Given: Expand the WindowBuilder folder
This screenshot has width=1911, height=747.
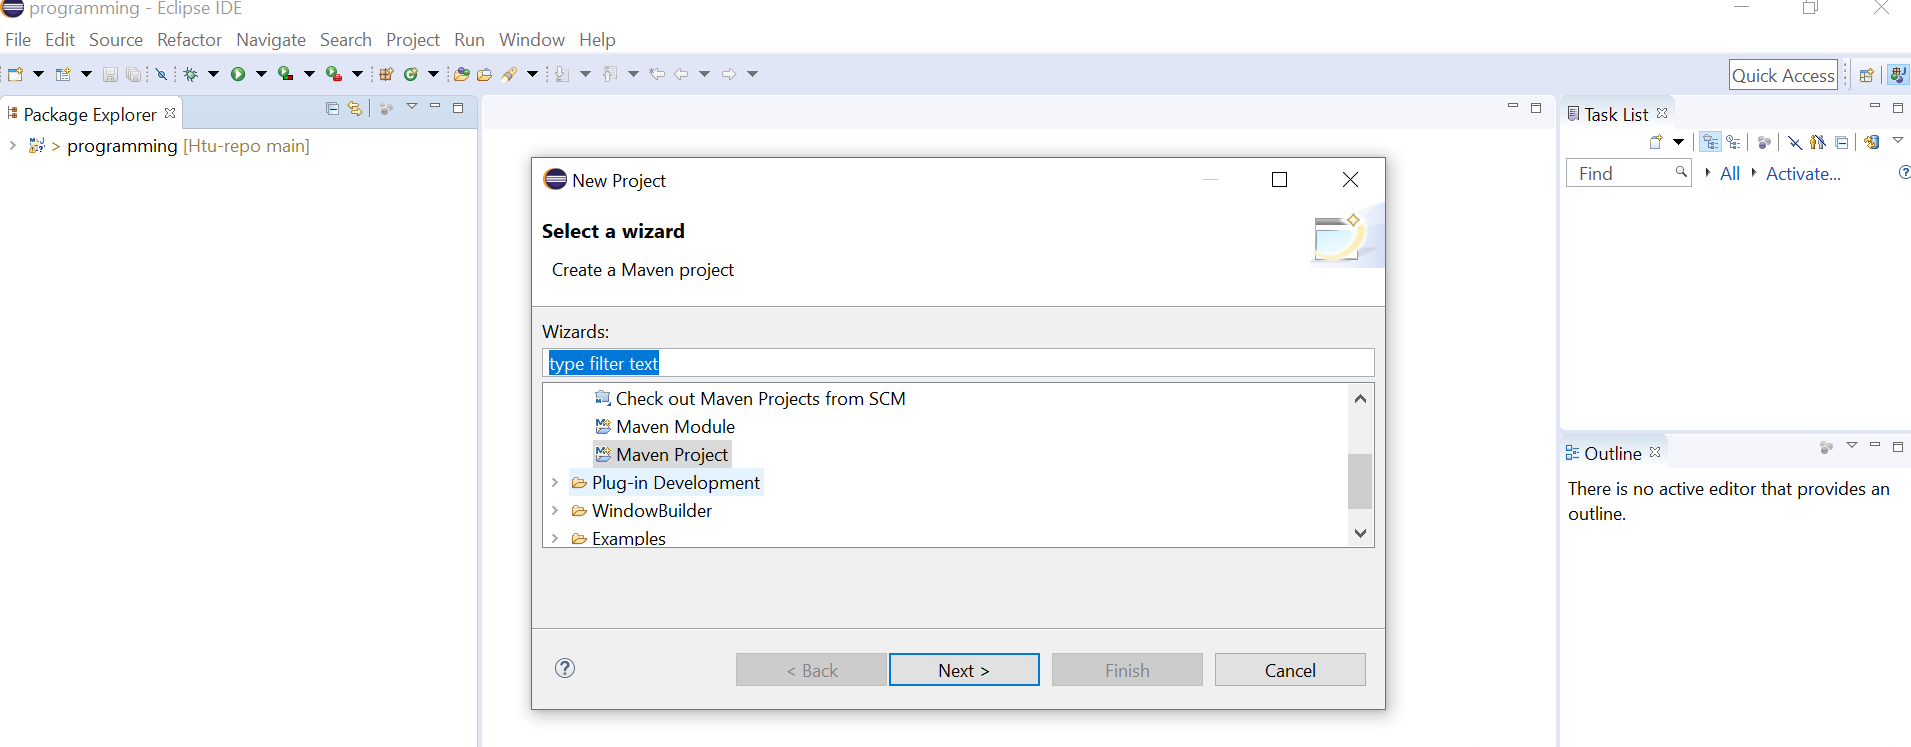Looking at the screenshot, I should point(555,511).
